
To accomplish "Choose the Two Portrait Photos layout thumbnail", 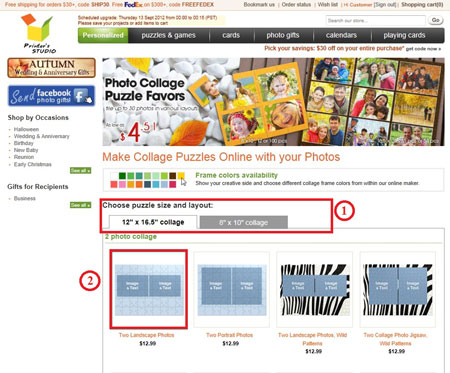I will point(232,289).
